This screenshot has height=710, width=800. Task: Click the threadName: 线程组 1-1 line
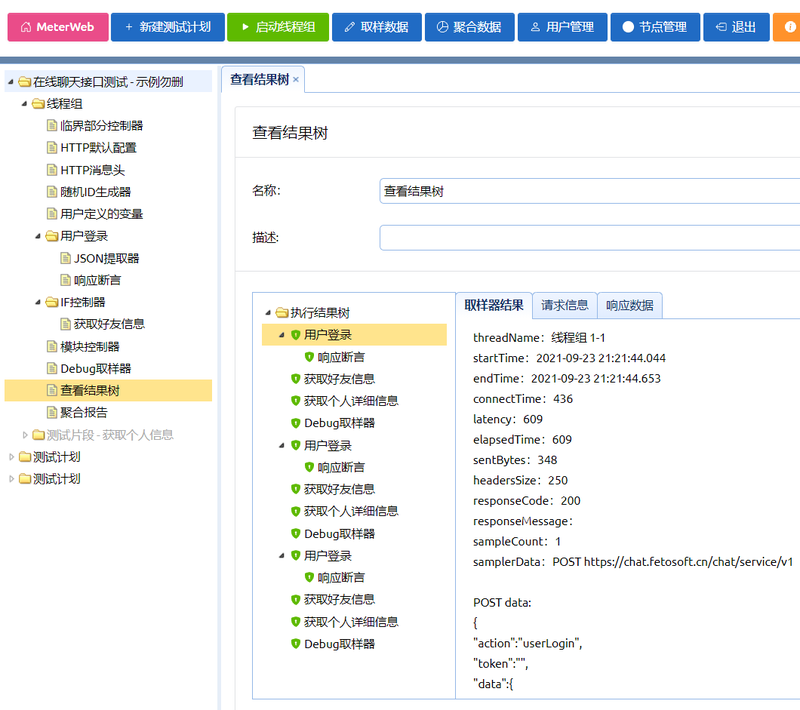pos(539,338)
